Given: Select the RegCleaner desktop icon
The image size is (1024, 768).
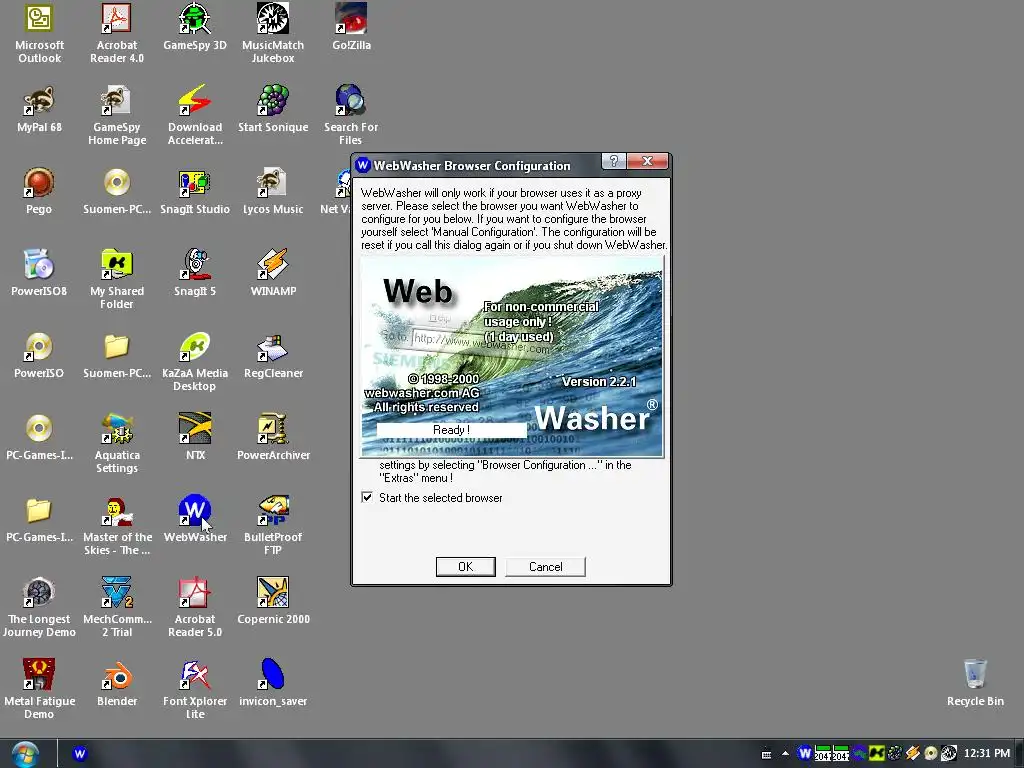Looking at the screenshot, I should 273,355.
